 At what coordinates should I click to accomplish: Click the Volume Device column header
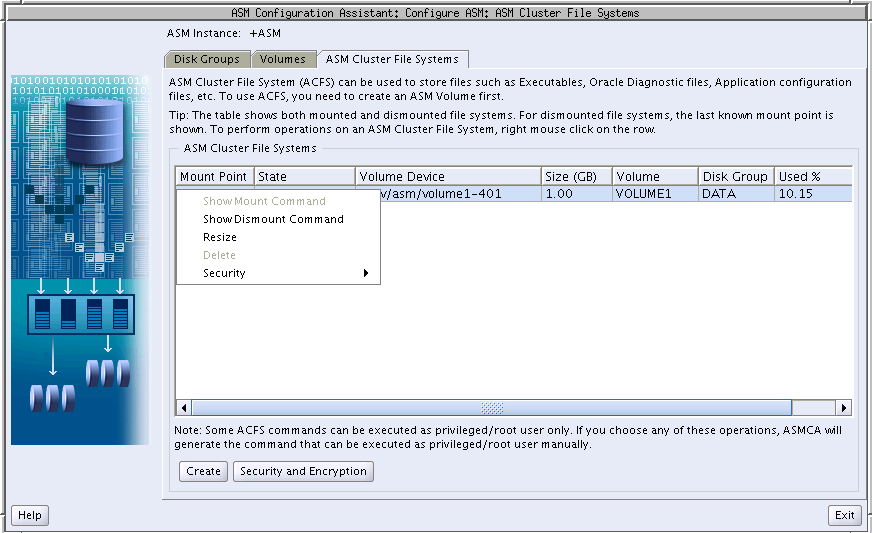[x=448, y=176]
